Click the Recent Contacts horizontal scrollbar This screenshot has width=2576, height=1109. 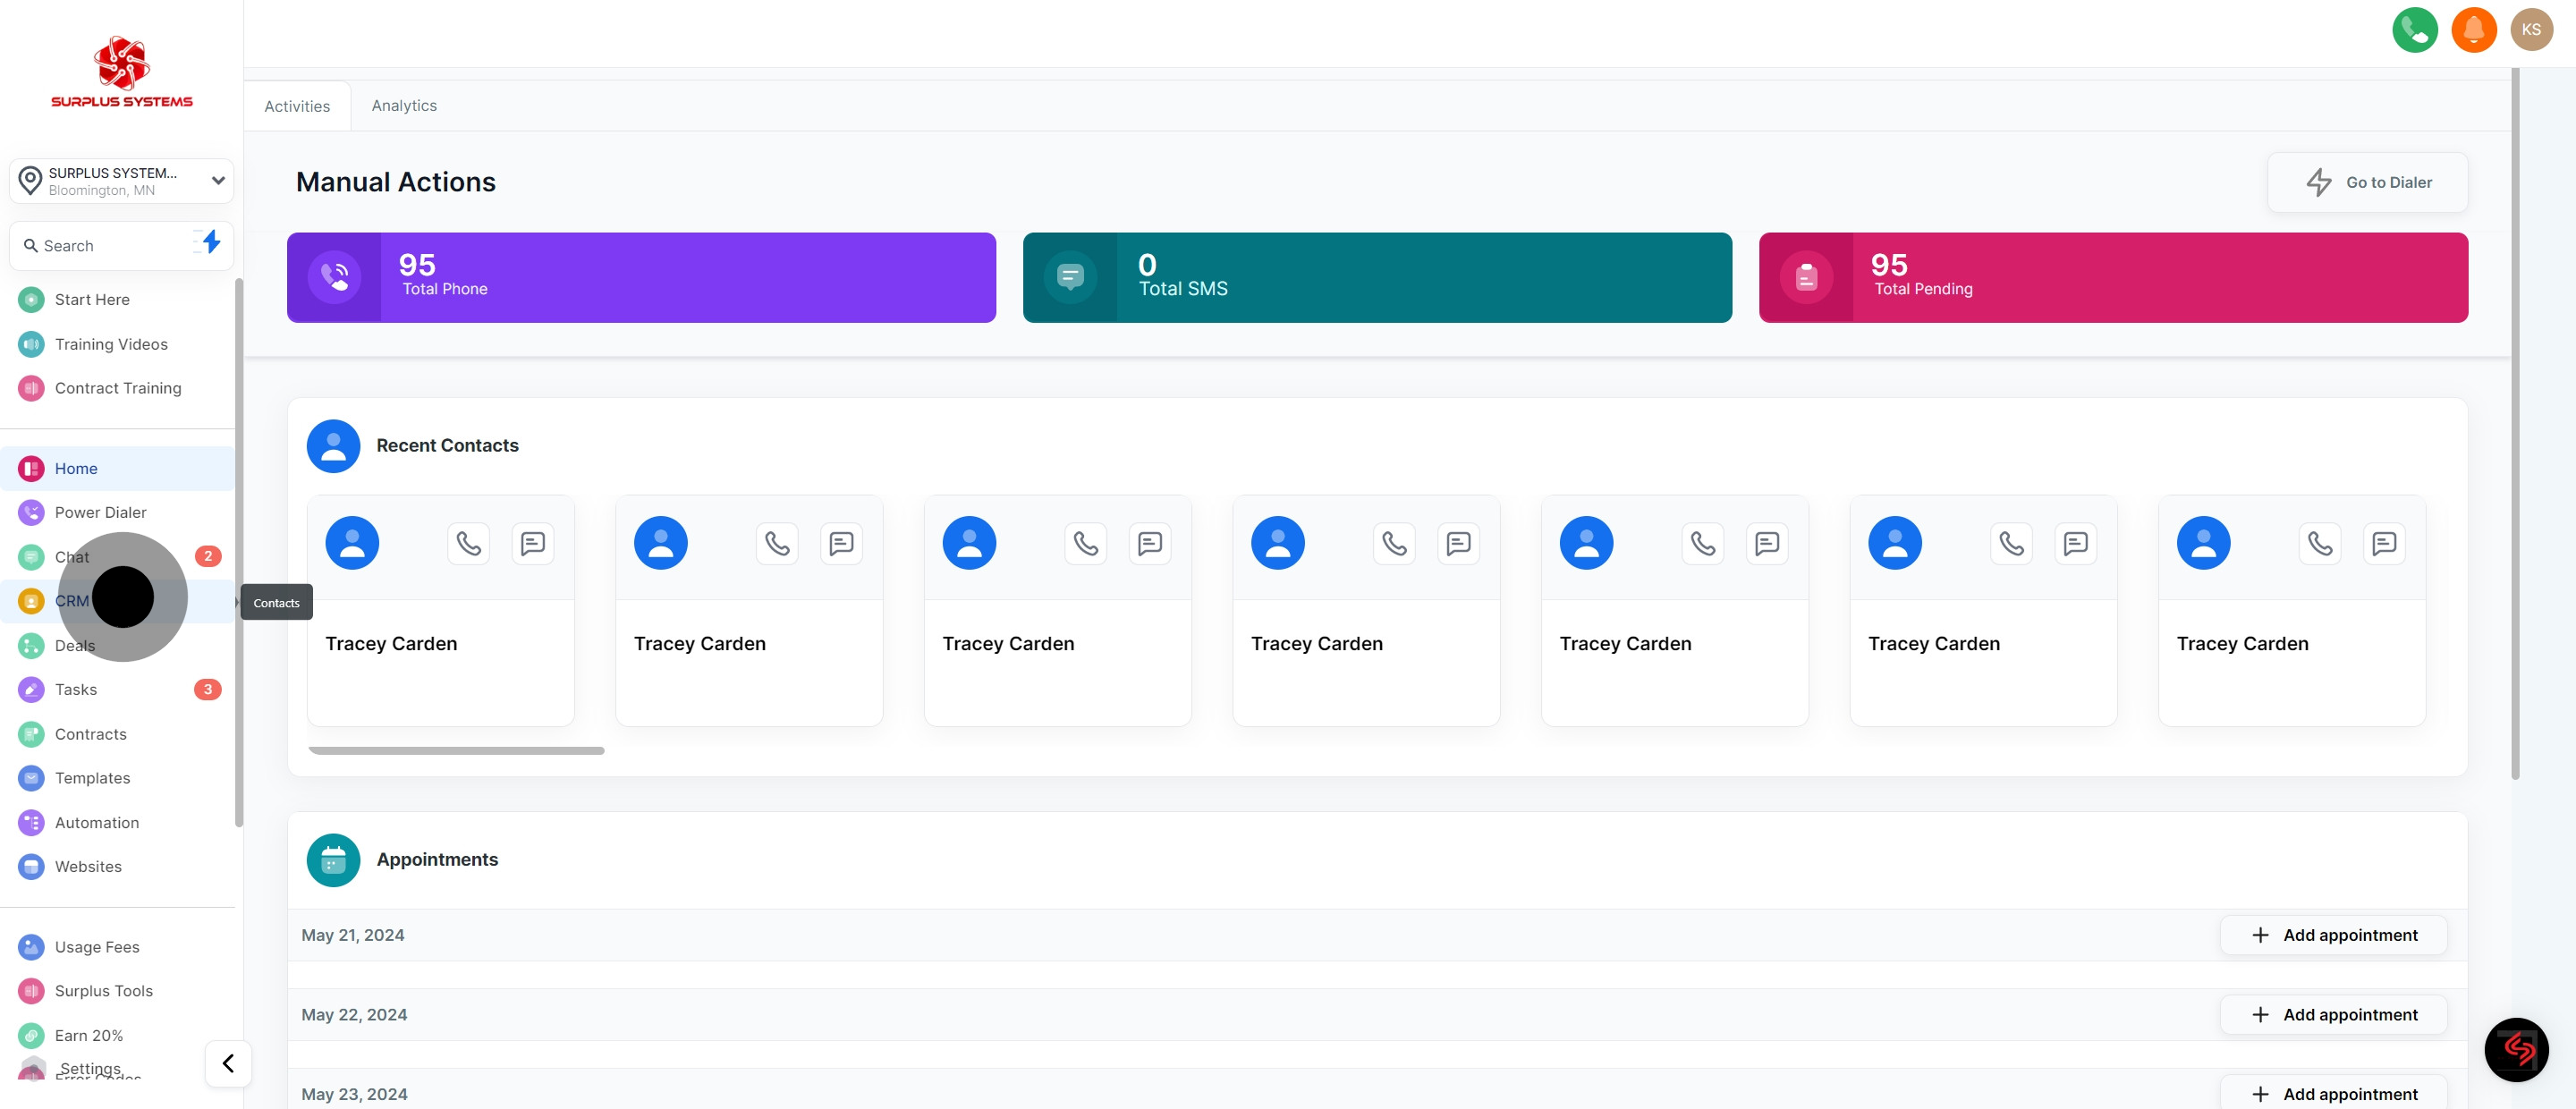456,750
